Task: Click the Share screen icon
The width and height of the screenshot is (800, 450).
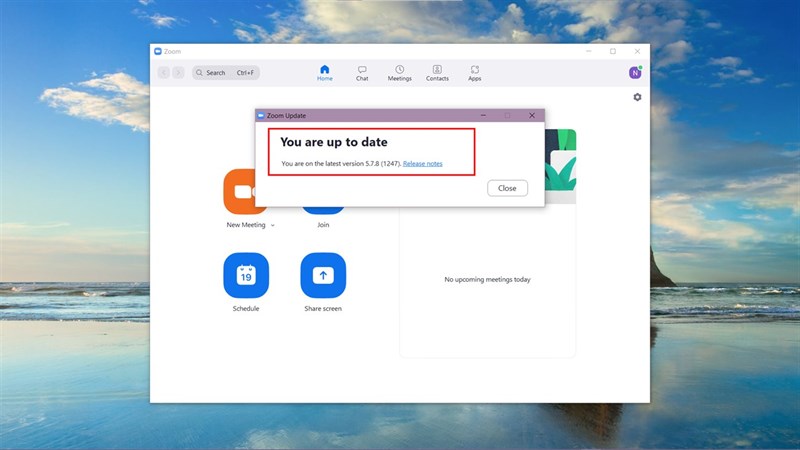Action: pos(323,275)
